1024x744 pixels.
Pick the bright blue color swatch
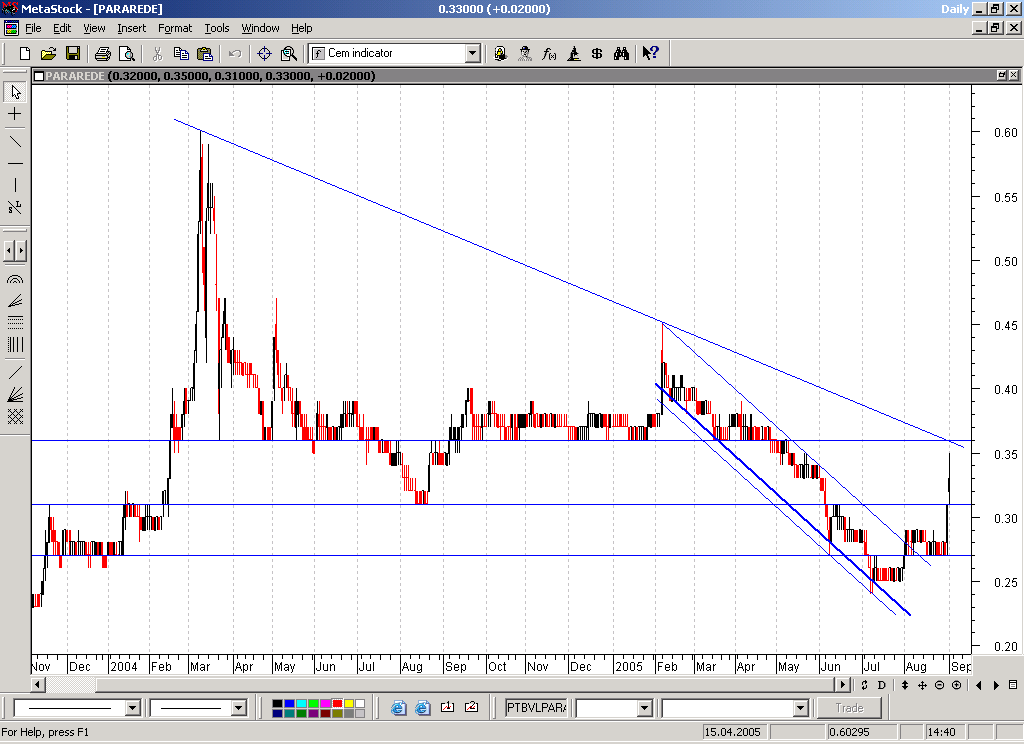pyautogui.click(x=289, y=704)
